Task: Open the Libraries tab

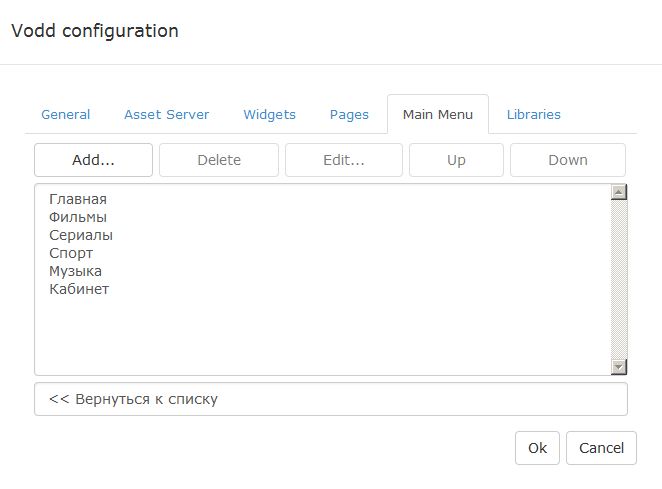Action: tap(534, 114)
